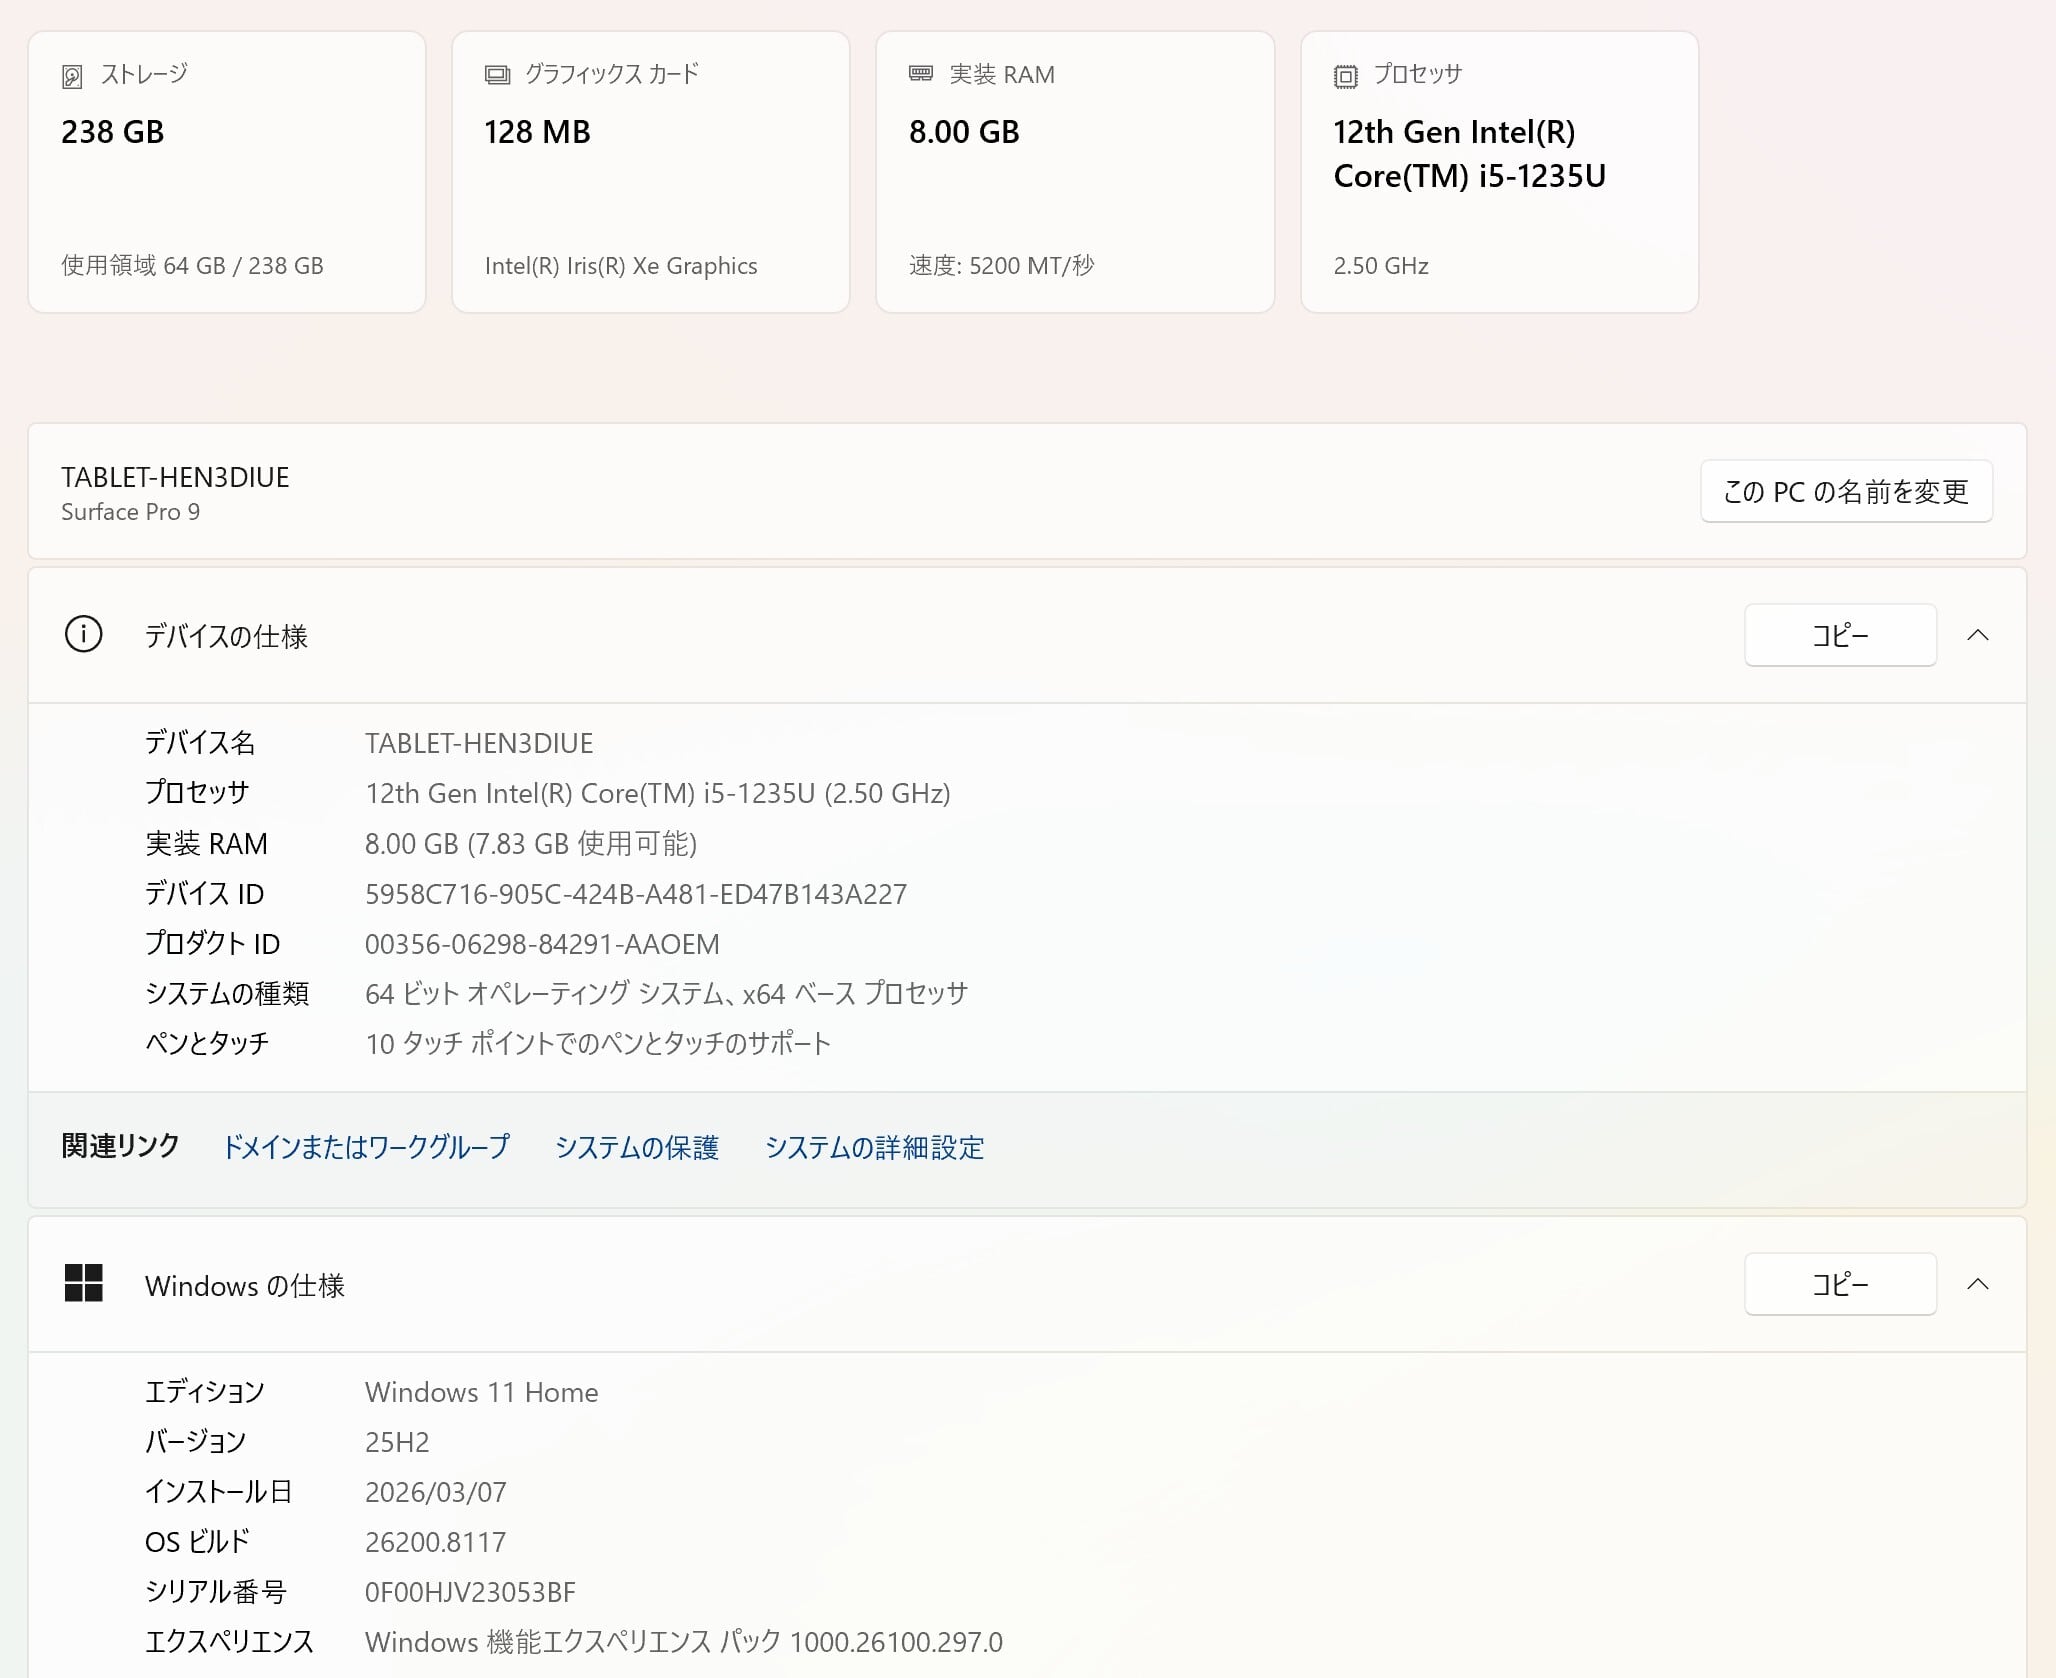
Task: Open システムの詳細設定 link
Action: click(x=875, y=1147)
